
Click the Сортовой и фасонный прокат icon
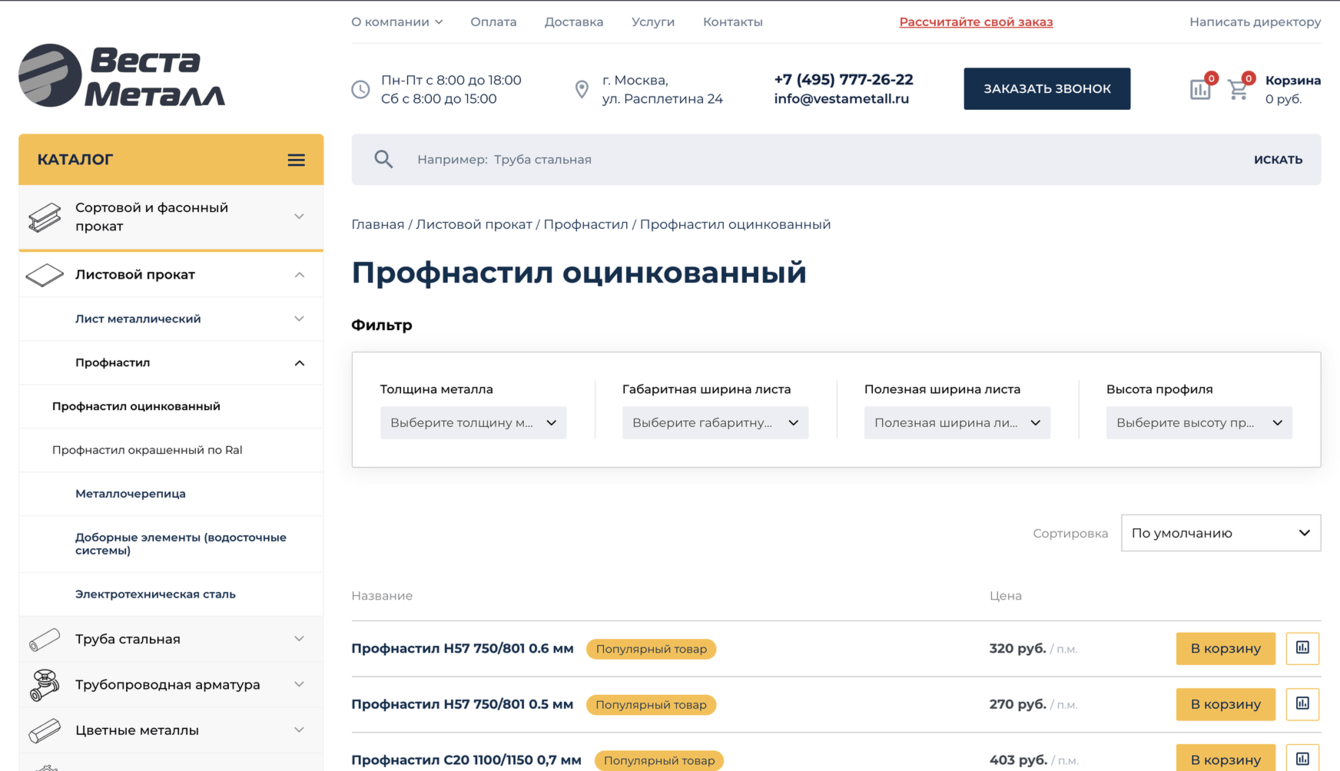[44, 217]
